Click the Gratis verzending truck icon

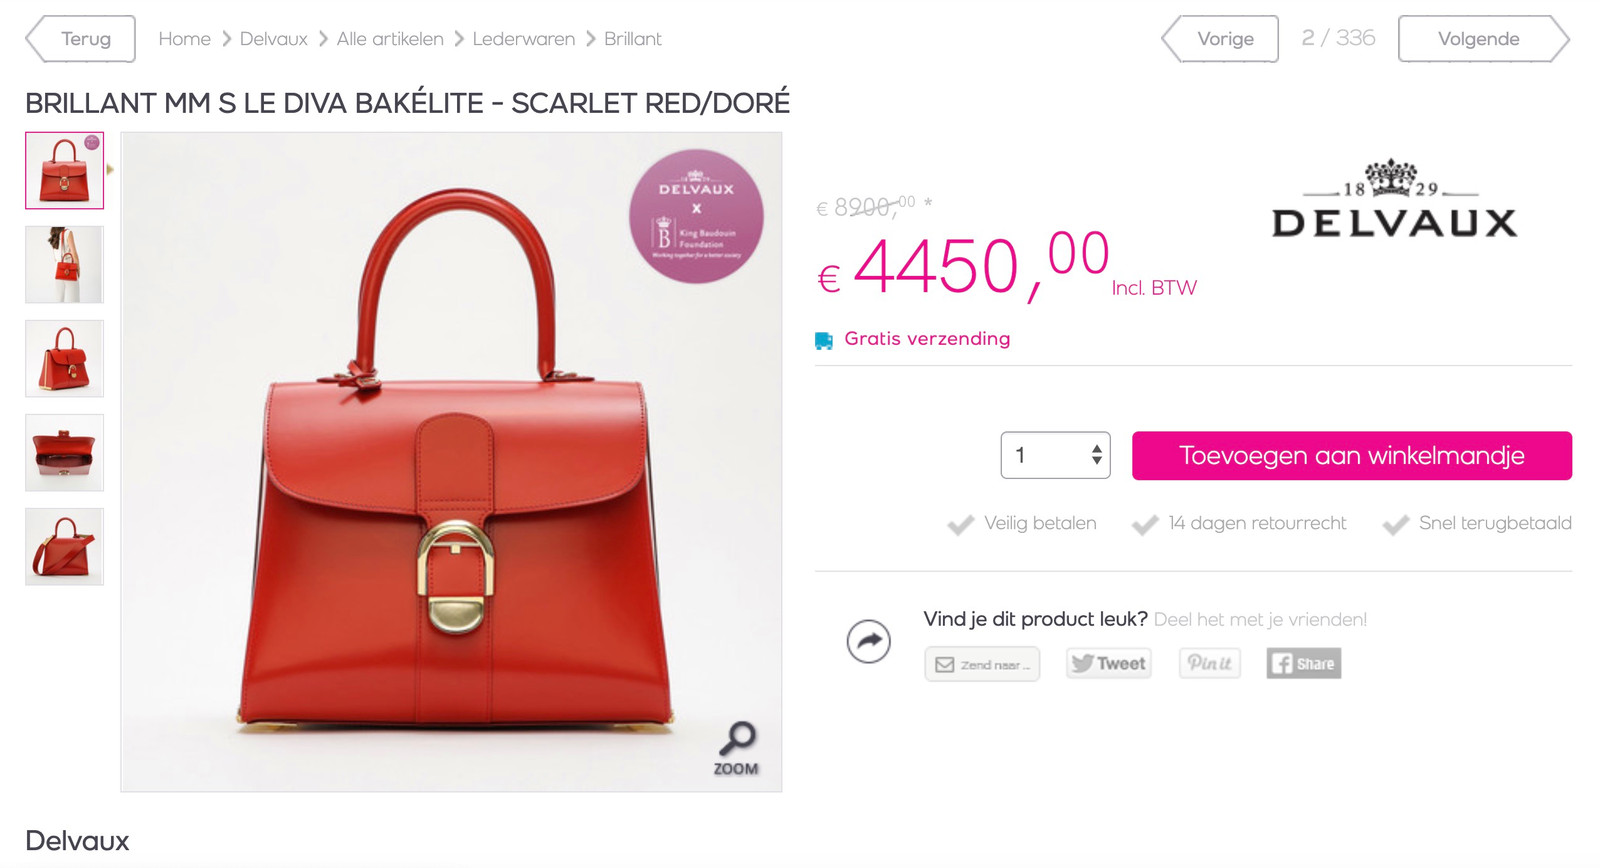point(824,341)
